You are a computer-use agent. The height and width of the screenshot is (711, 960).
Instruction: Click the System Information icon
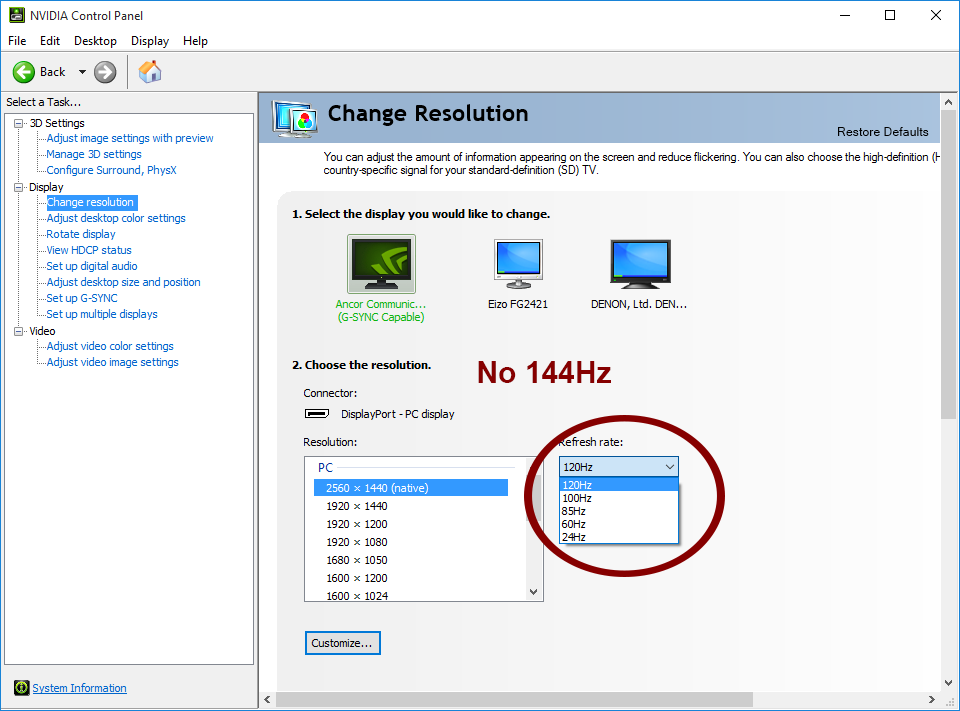tap(21, 688)
